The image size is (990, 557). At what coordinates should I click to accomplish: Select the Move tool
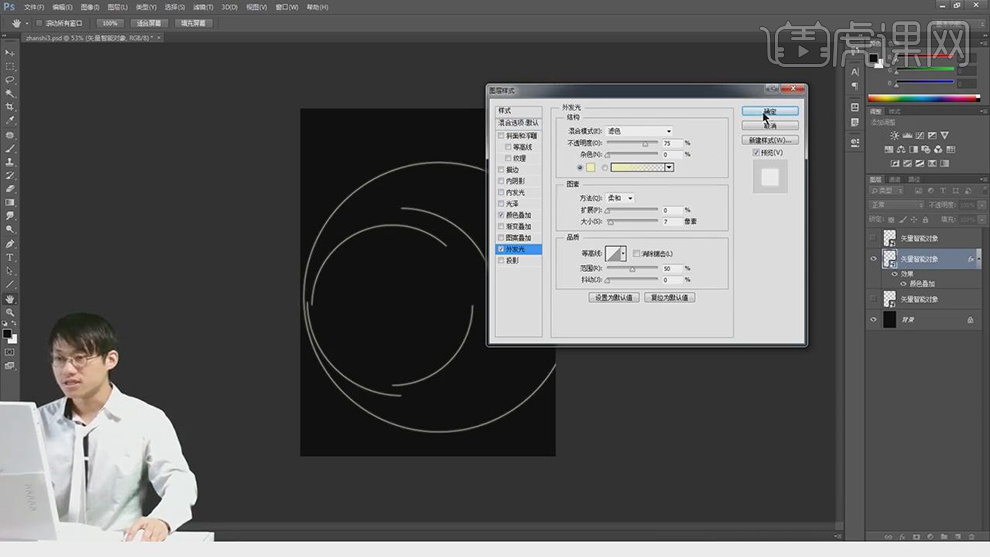click(x=10, y=52)
